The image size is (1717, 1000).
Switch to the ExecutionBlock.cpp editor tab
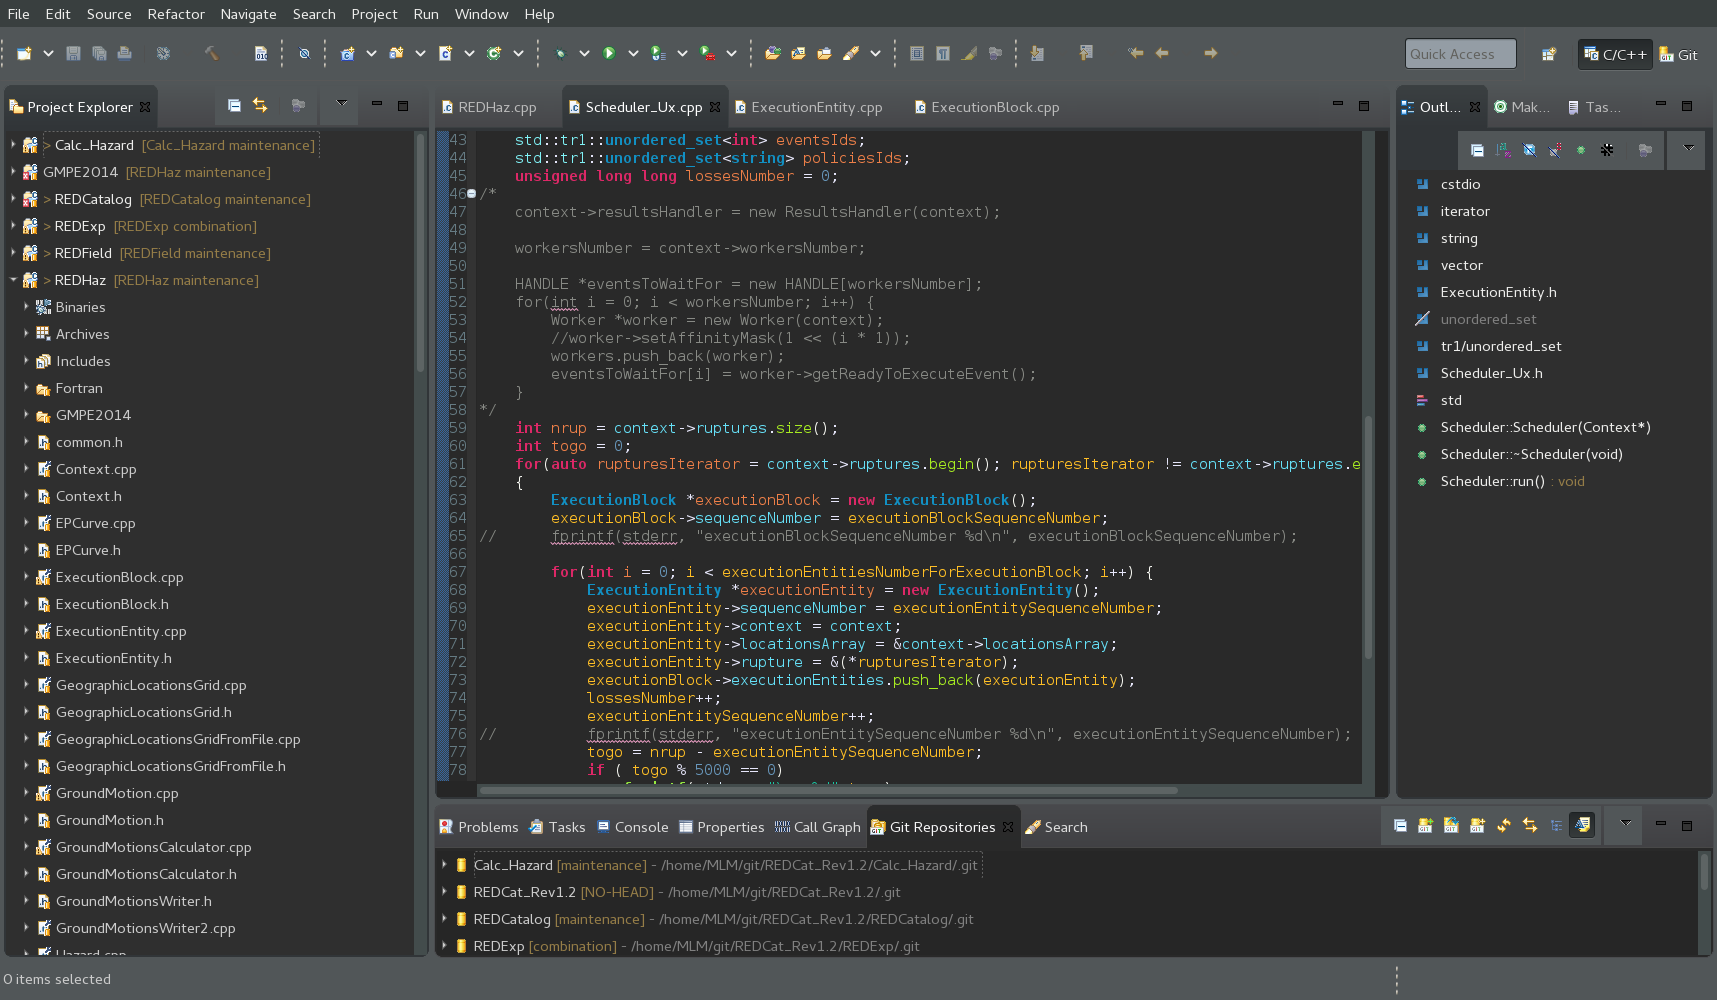pyautogui.click(x=993, y=107)
